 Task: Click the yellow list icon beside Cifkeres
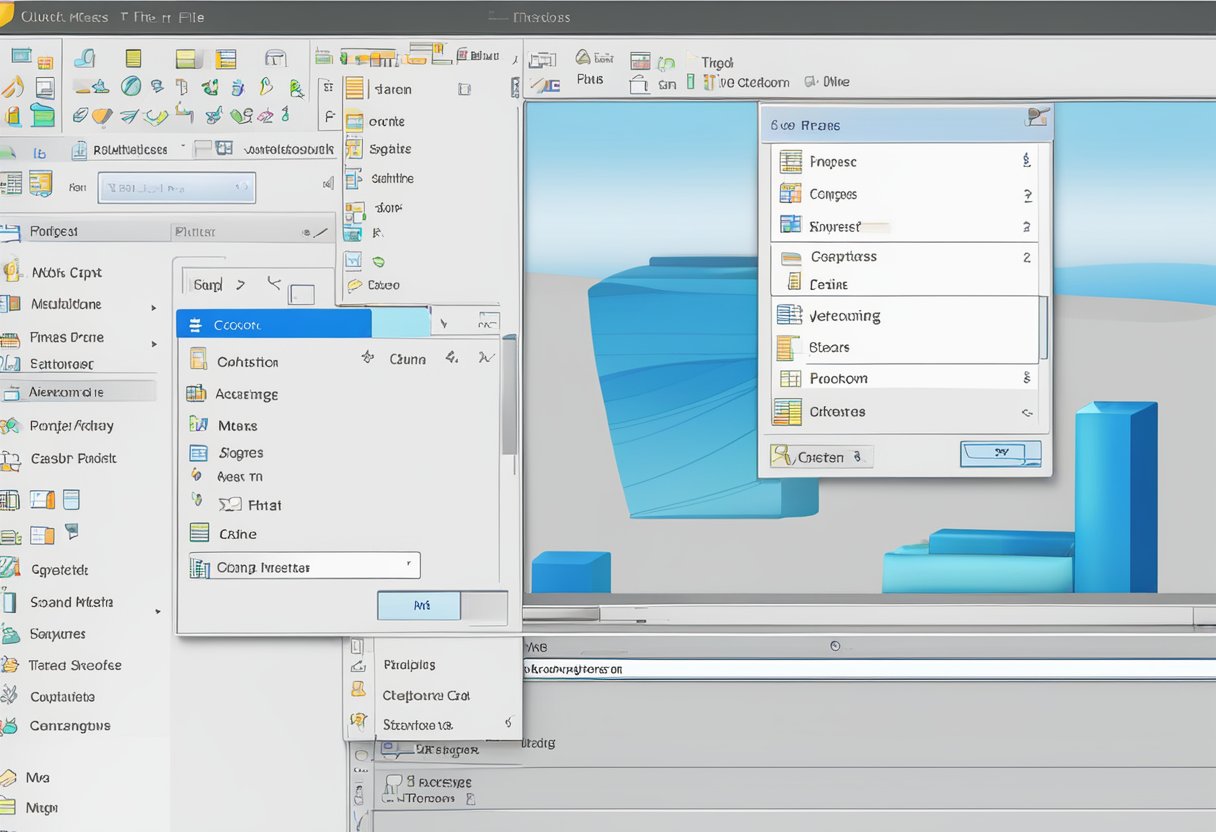tap(787, 411)
